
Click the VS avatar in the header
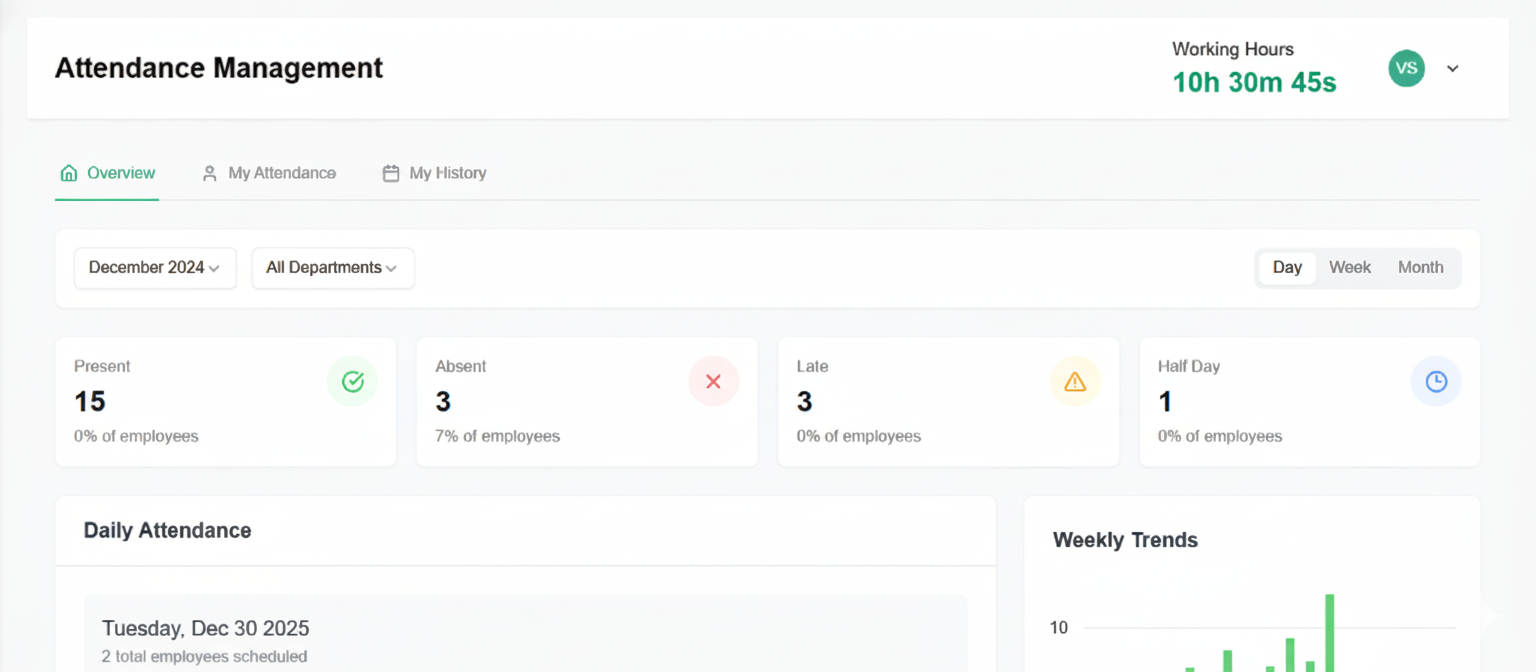click(1406, 68)
